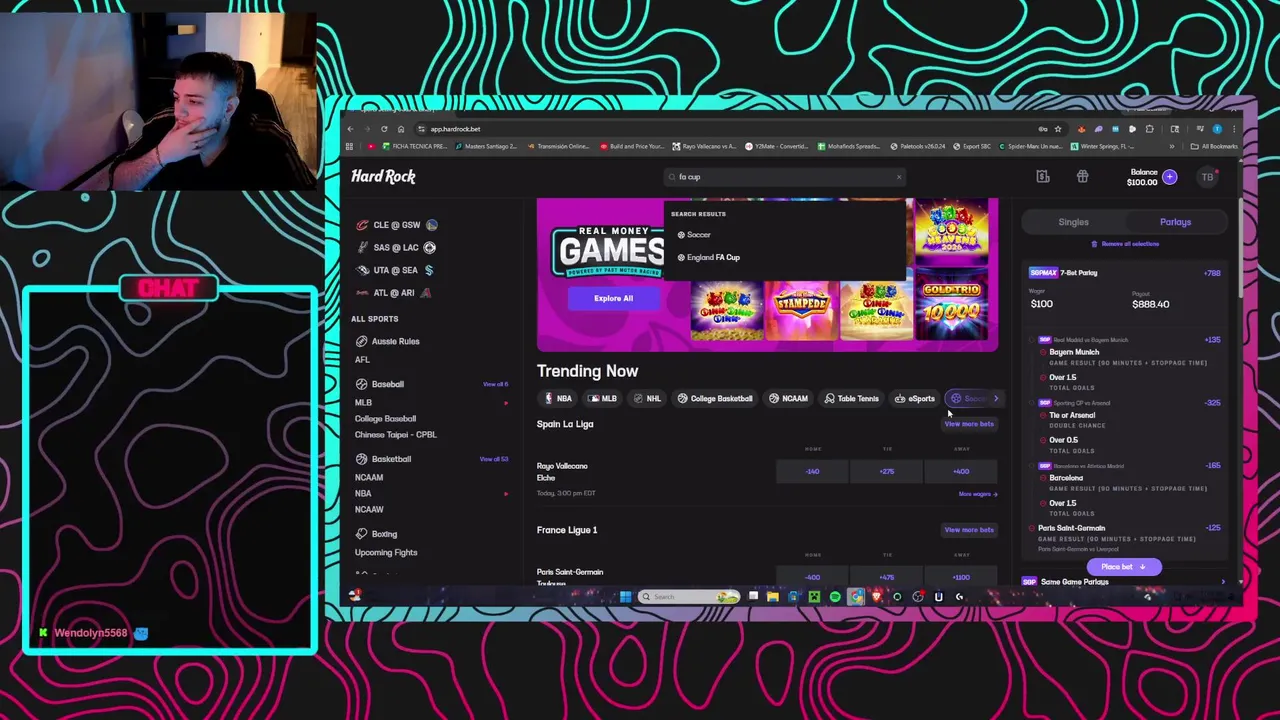Click View more bets for Spain La Liga
Screen dimensions: 1280x720
tap(969, 424)
